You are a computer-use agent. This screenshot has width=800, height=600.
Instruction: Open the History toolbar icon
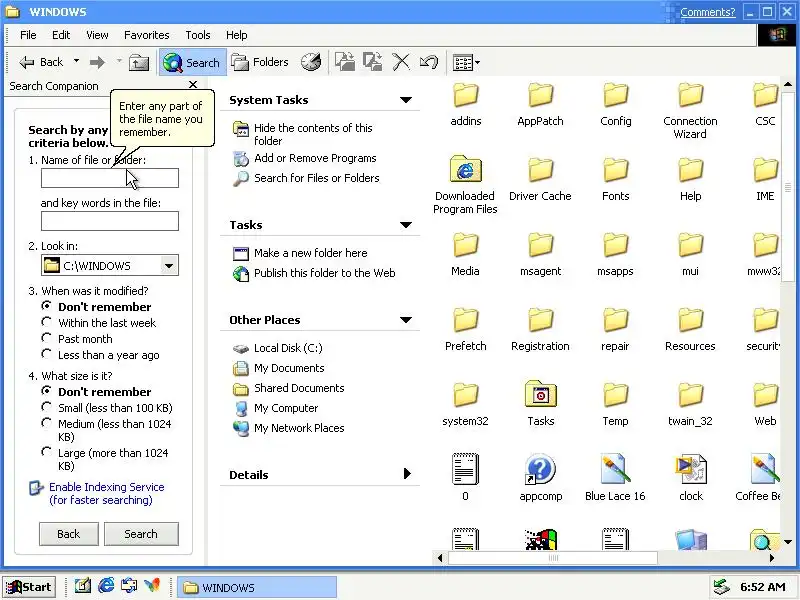tap(311, 62)
